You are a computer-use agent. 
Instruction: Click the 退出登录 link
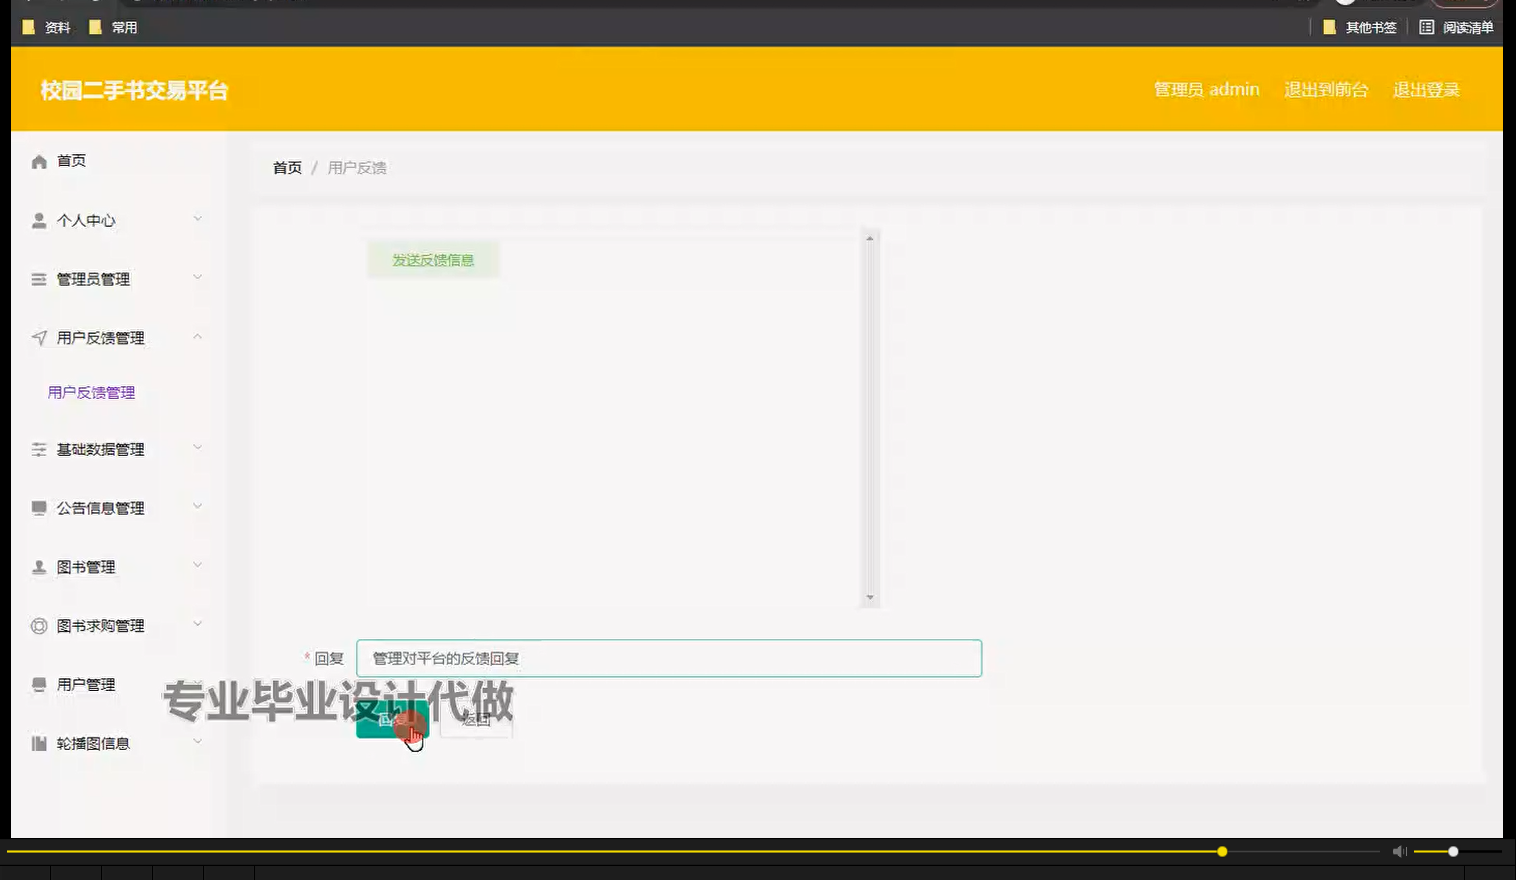point(1426,90)
